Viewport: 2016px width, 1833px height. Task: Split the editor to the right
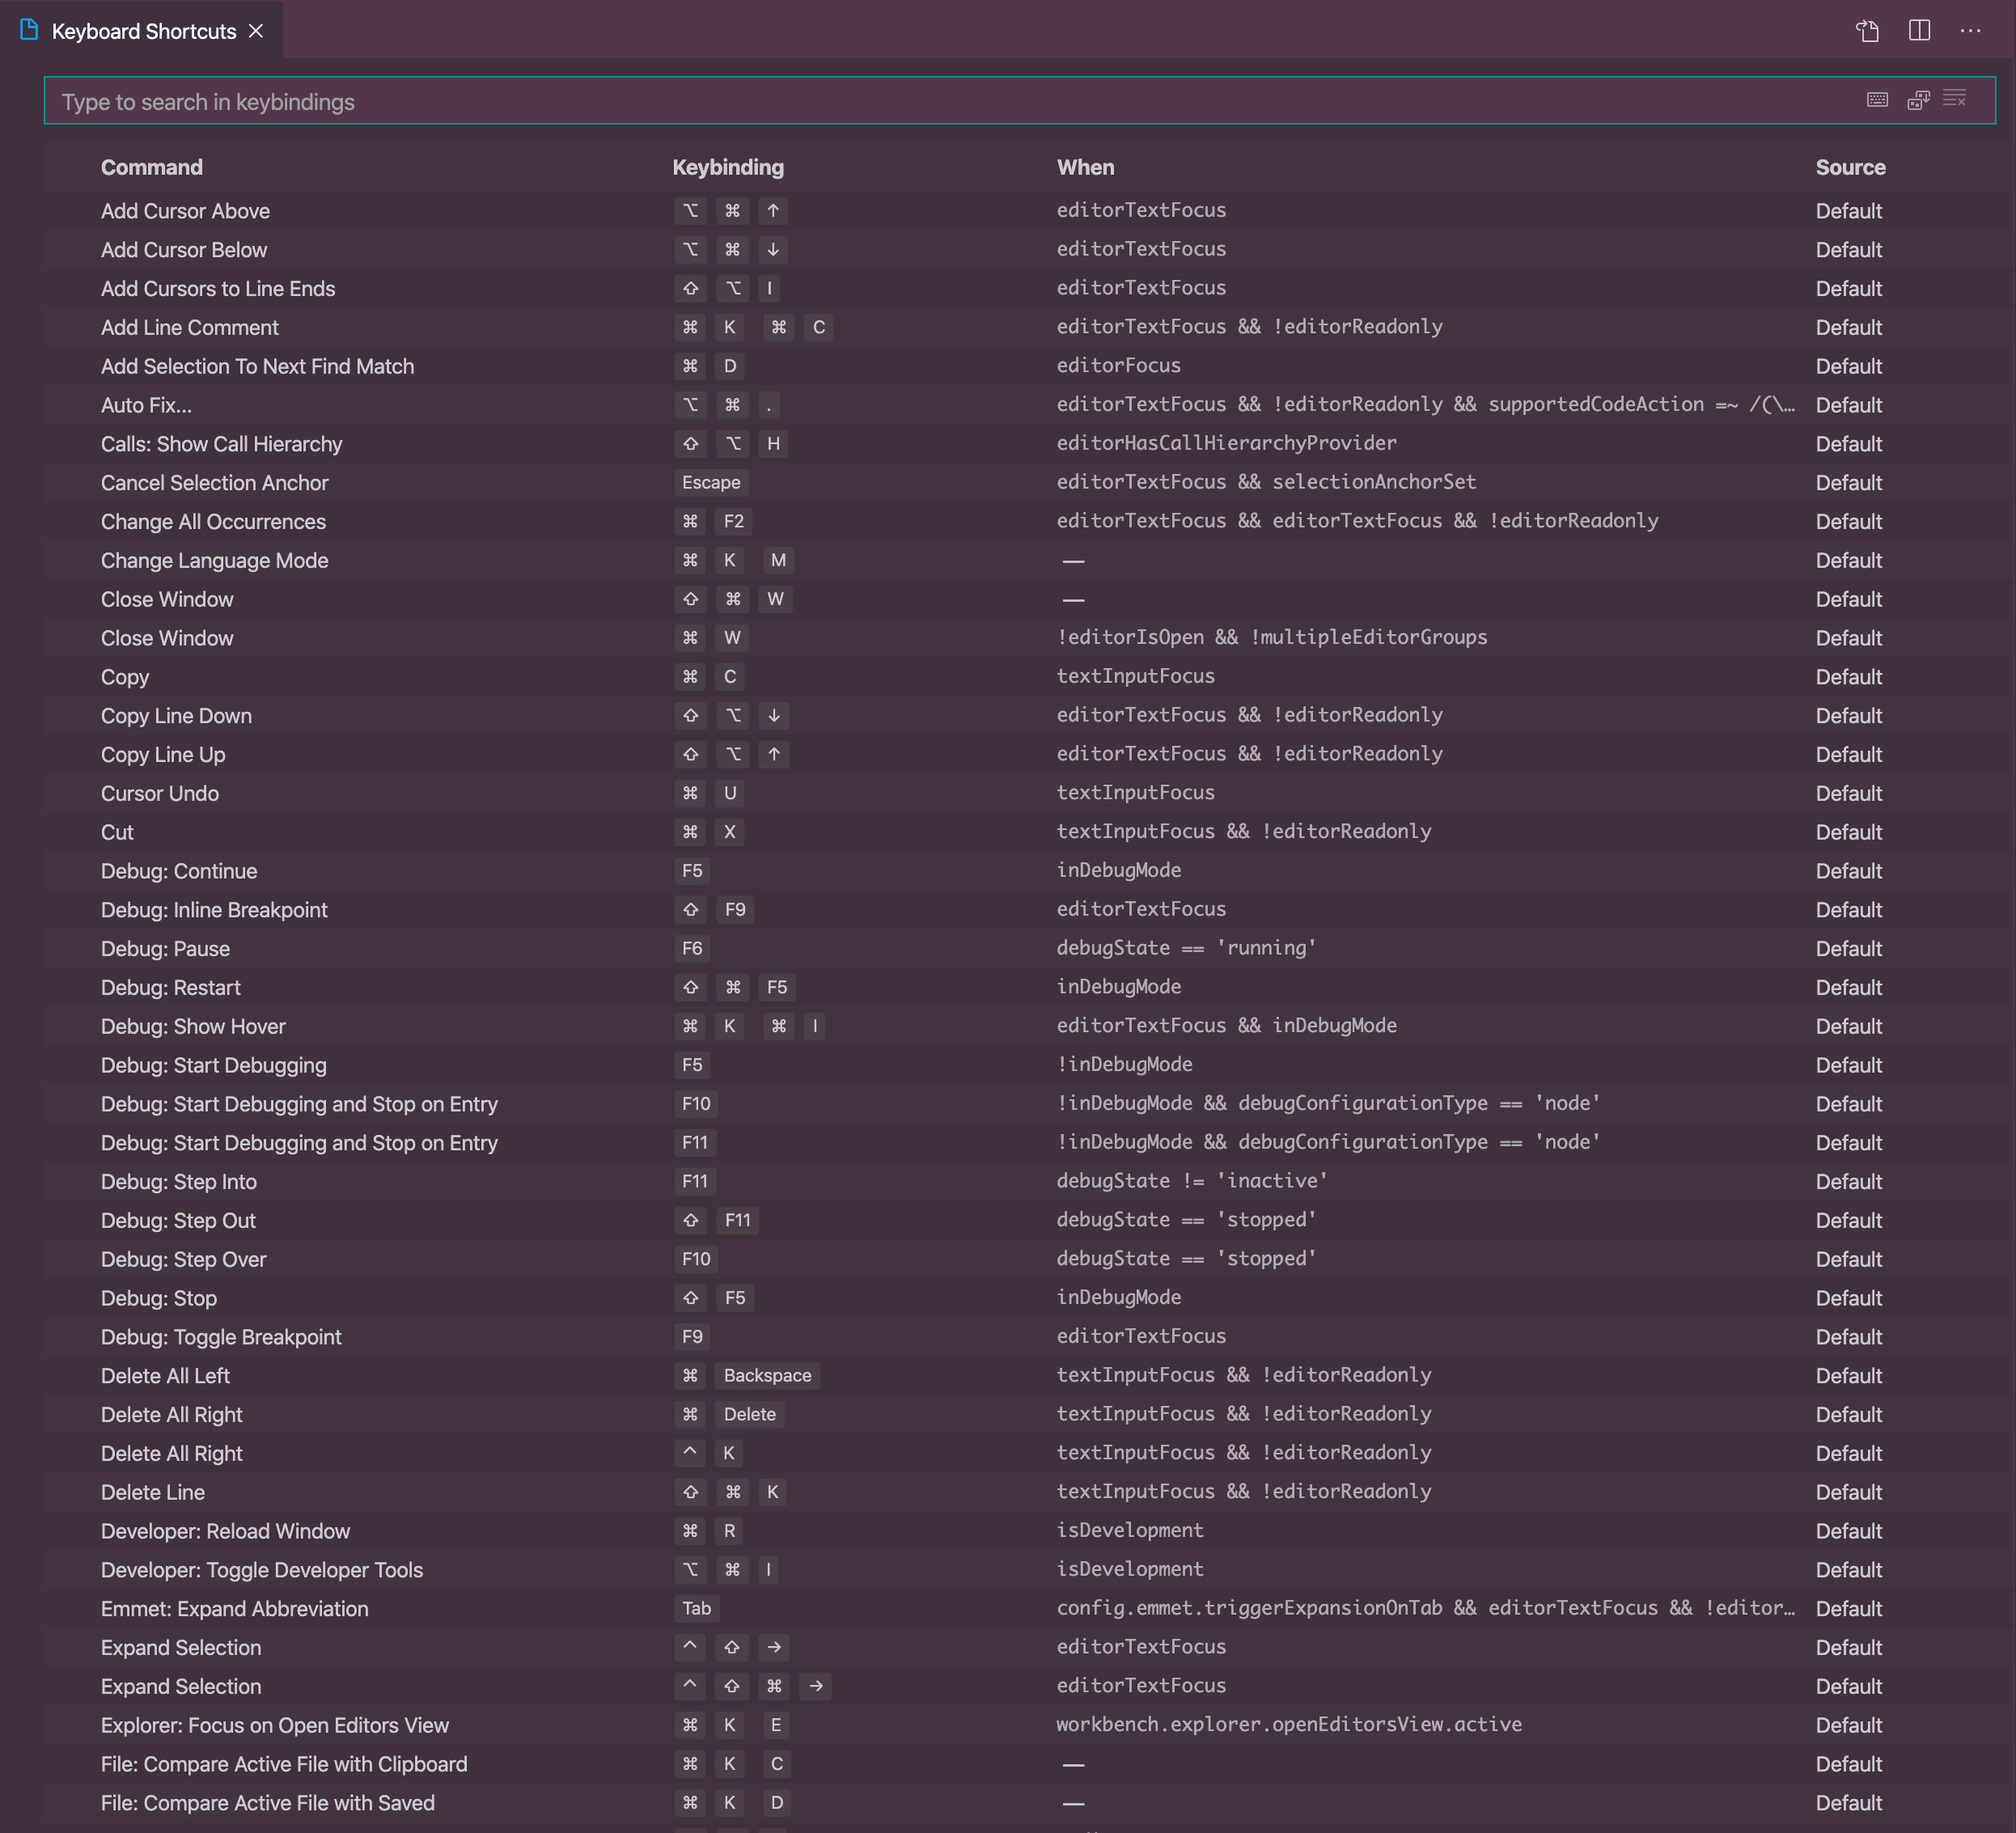click(x=1919, y=31)
